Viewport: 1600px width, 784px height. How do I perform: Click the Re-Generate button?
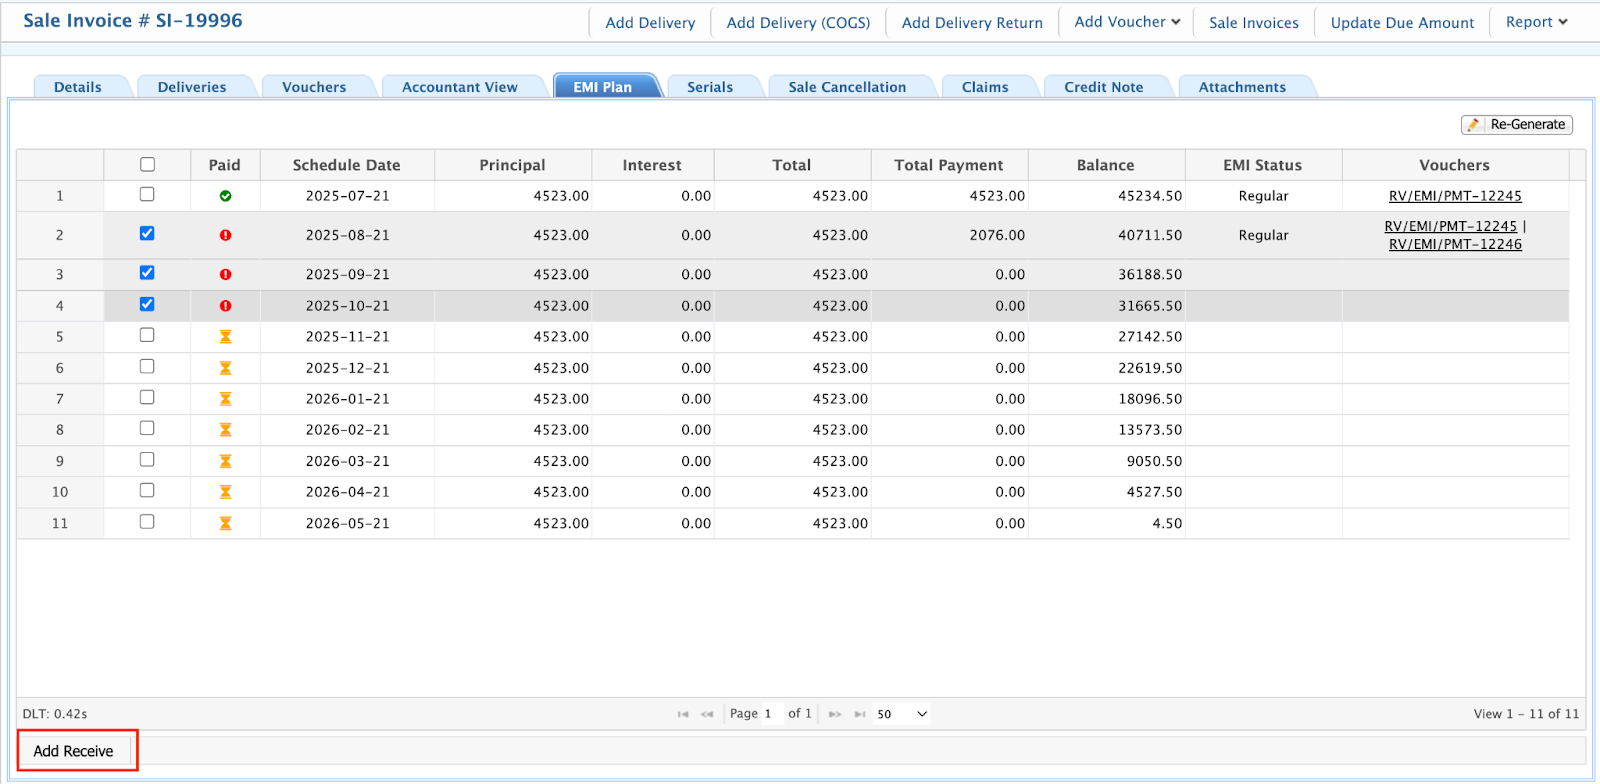[1517, 124]
